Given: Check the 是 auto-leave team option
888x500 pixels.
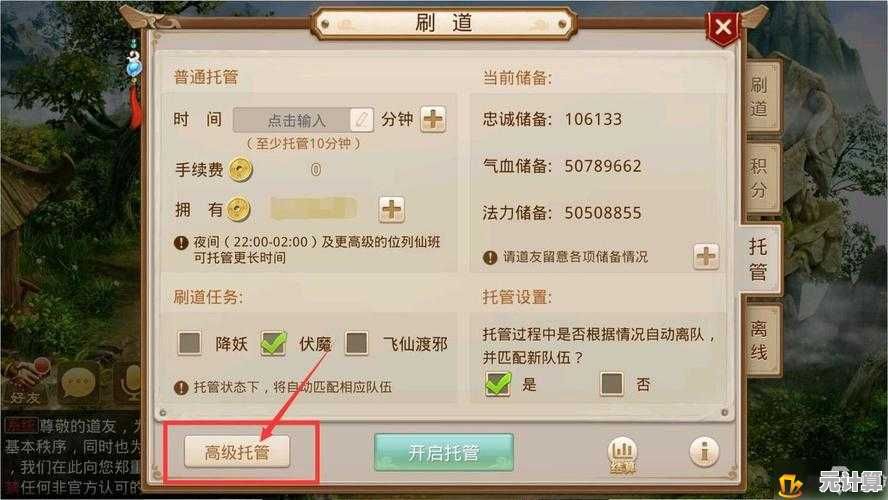Looking at the screenshot, I should point(498,384).
